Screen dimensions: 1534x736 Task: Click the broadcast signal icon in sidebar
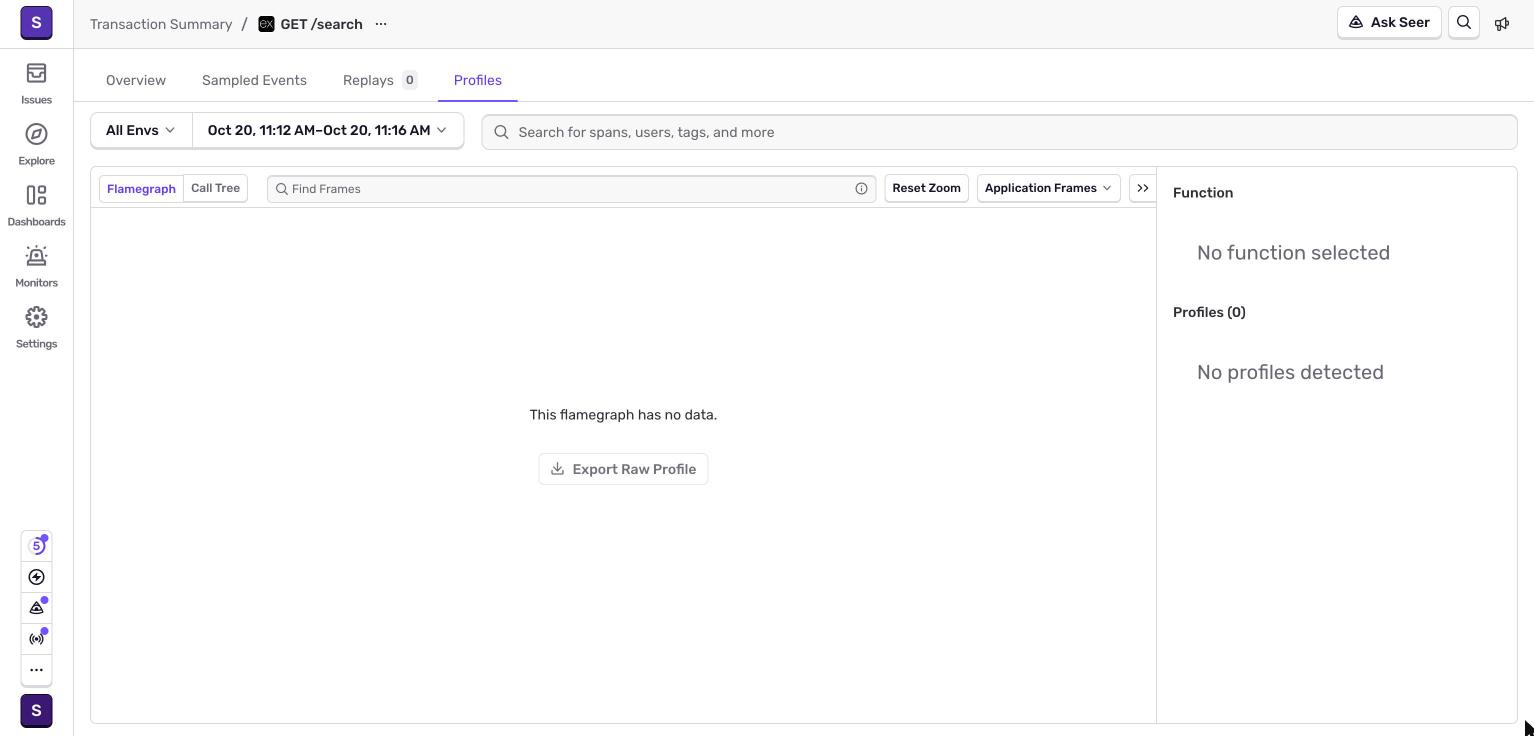tap(37, 639)
